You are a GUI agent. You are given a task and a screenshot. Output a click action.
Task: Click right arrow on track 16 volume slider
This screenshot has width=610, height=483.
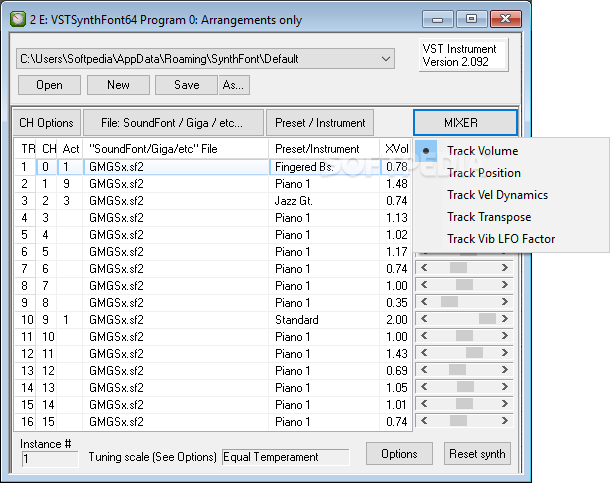click(x=505, y=421)
